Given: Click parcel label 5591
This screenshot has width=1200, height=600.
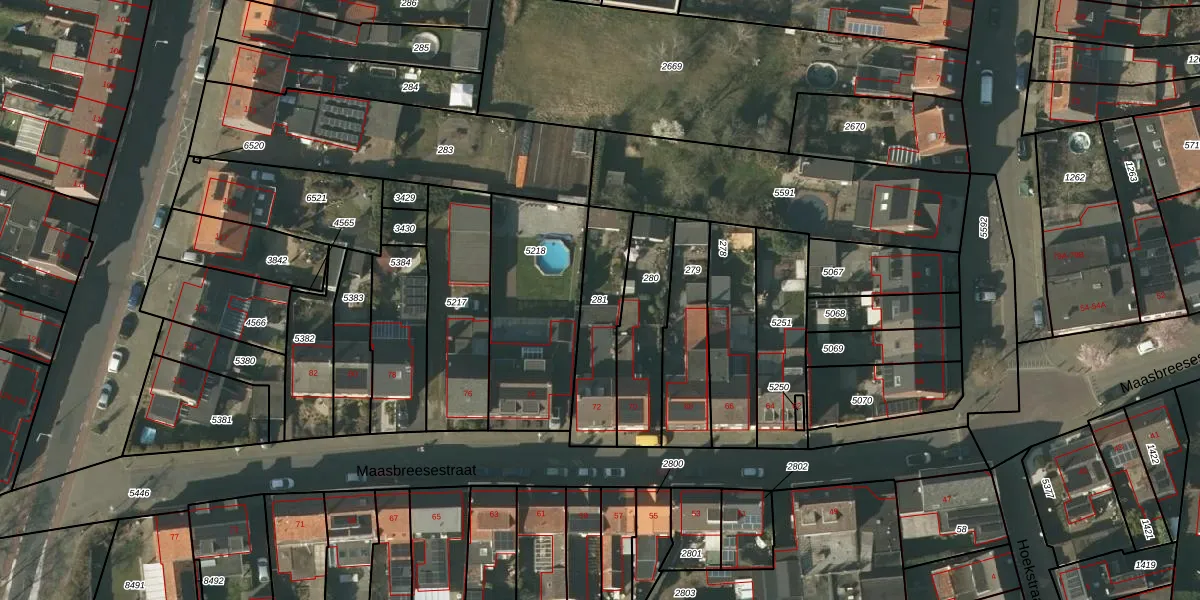Looking at the screenshot, I should pos(784,192).
